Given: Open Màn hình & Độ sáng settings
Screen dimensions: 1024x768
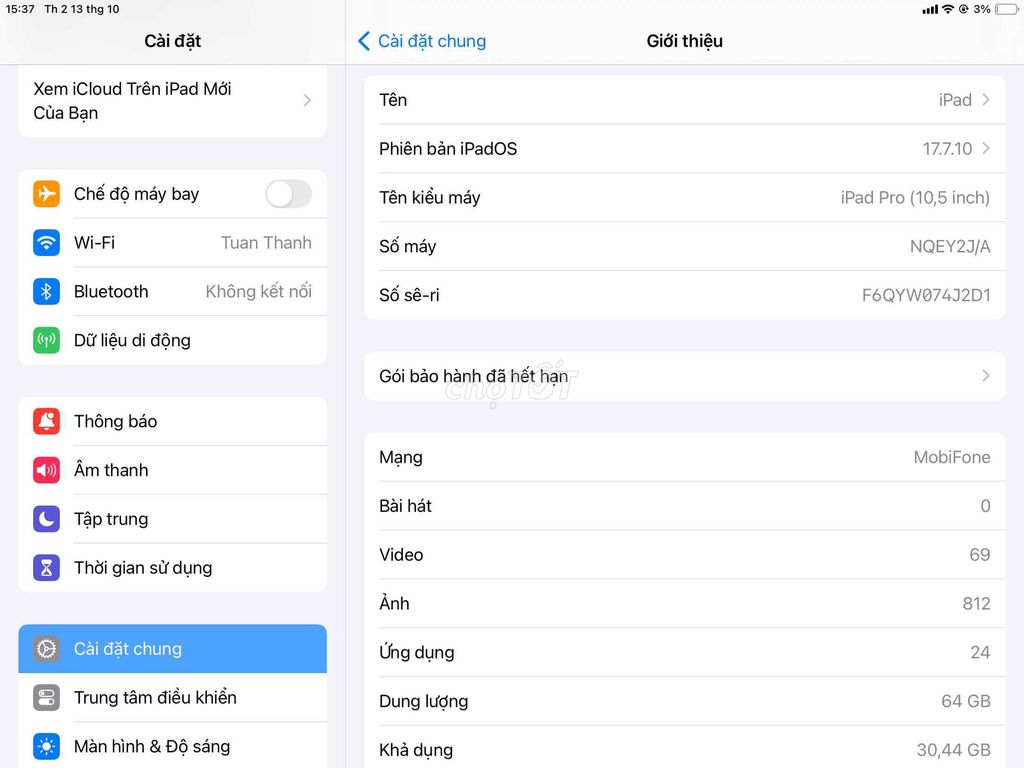Looking at the screenshot, I should [x=173, y=746].
